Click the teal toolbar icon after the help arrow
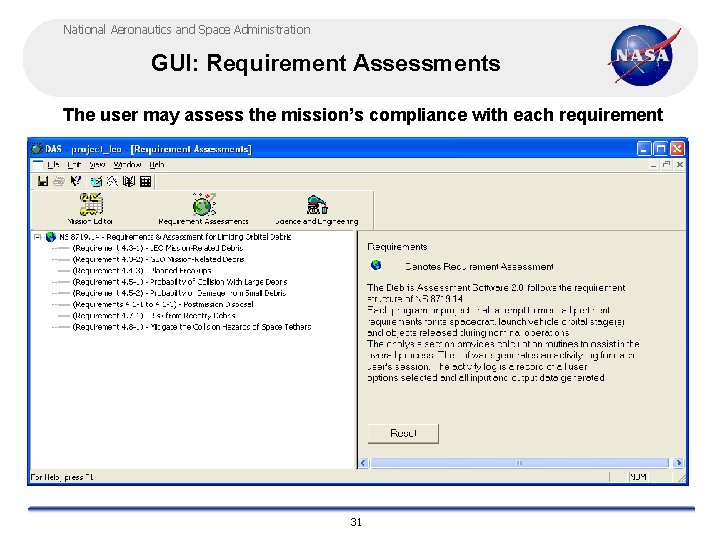720x540 pixels. 96,181
